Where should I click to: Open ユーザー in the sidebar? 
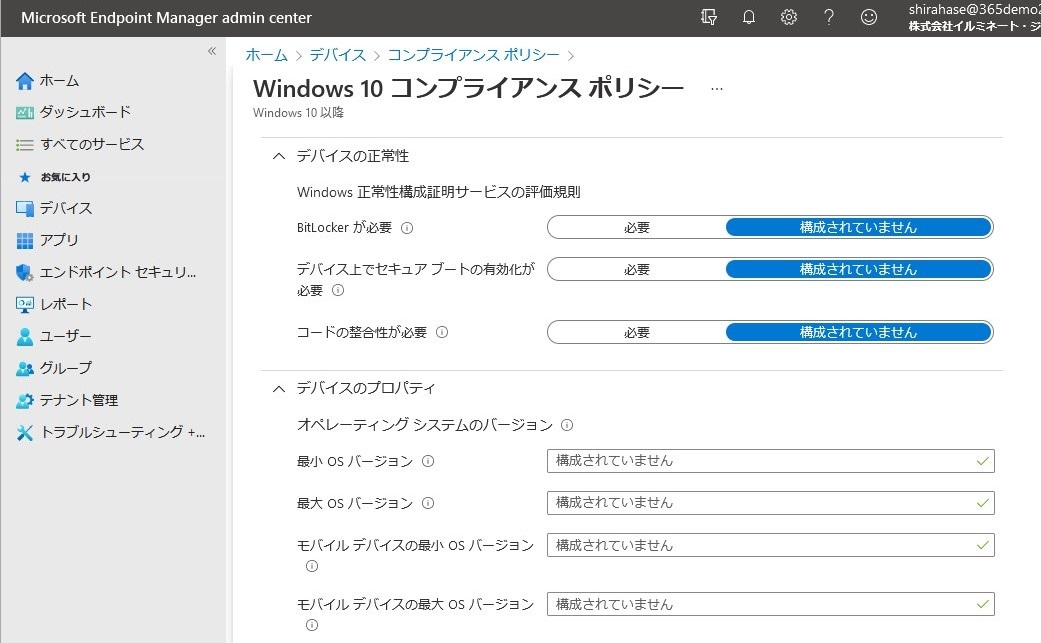coord(66,336)
